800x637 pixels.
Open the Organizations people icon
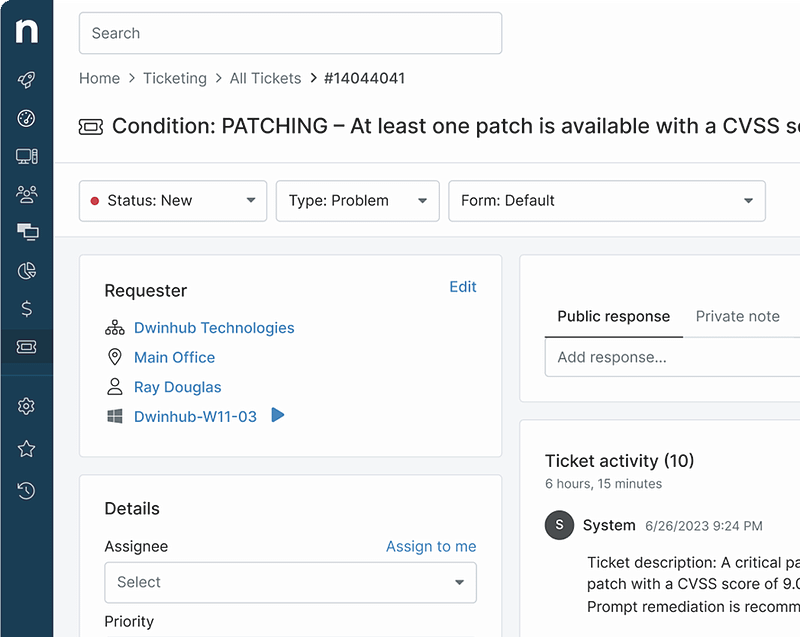coord(26,194)
